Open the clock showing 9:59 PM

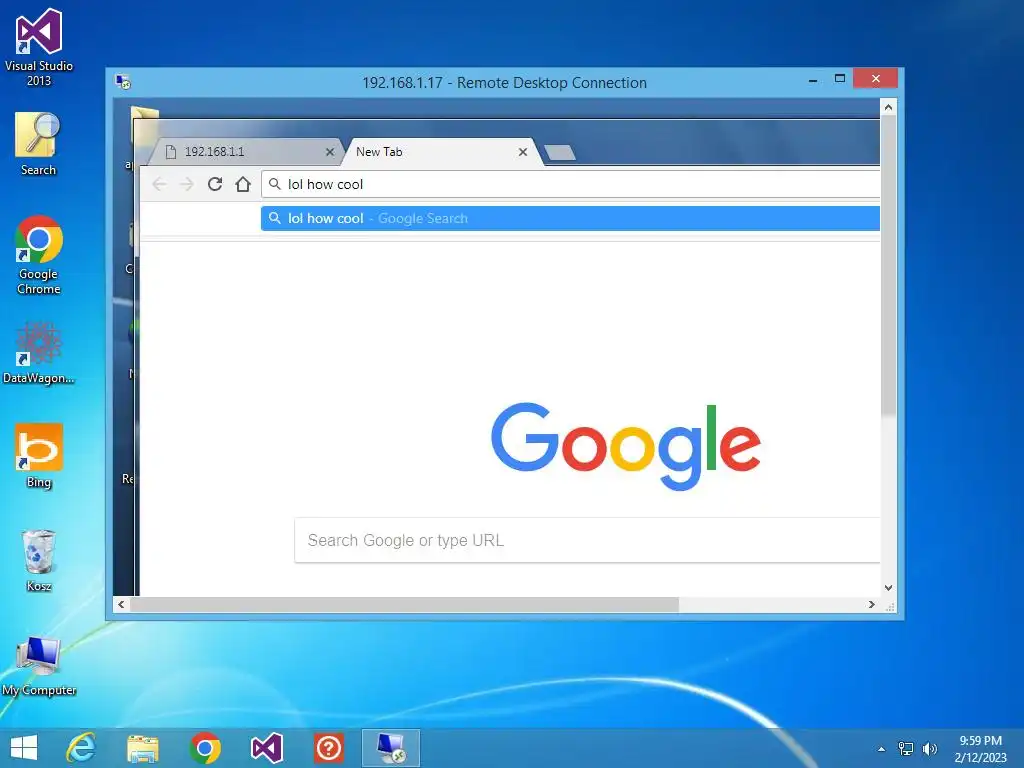980,749
